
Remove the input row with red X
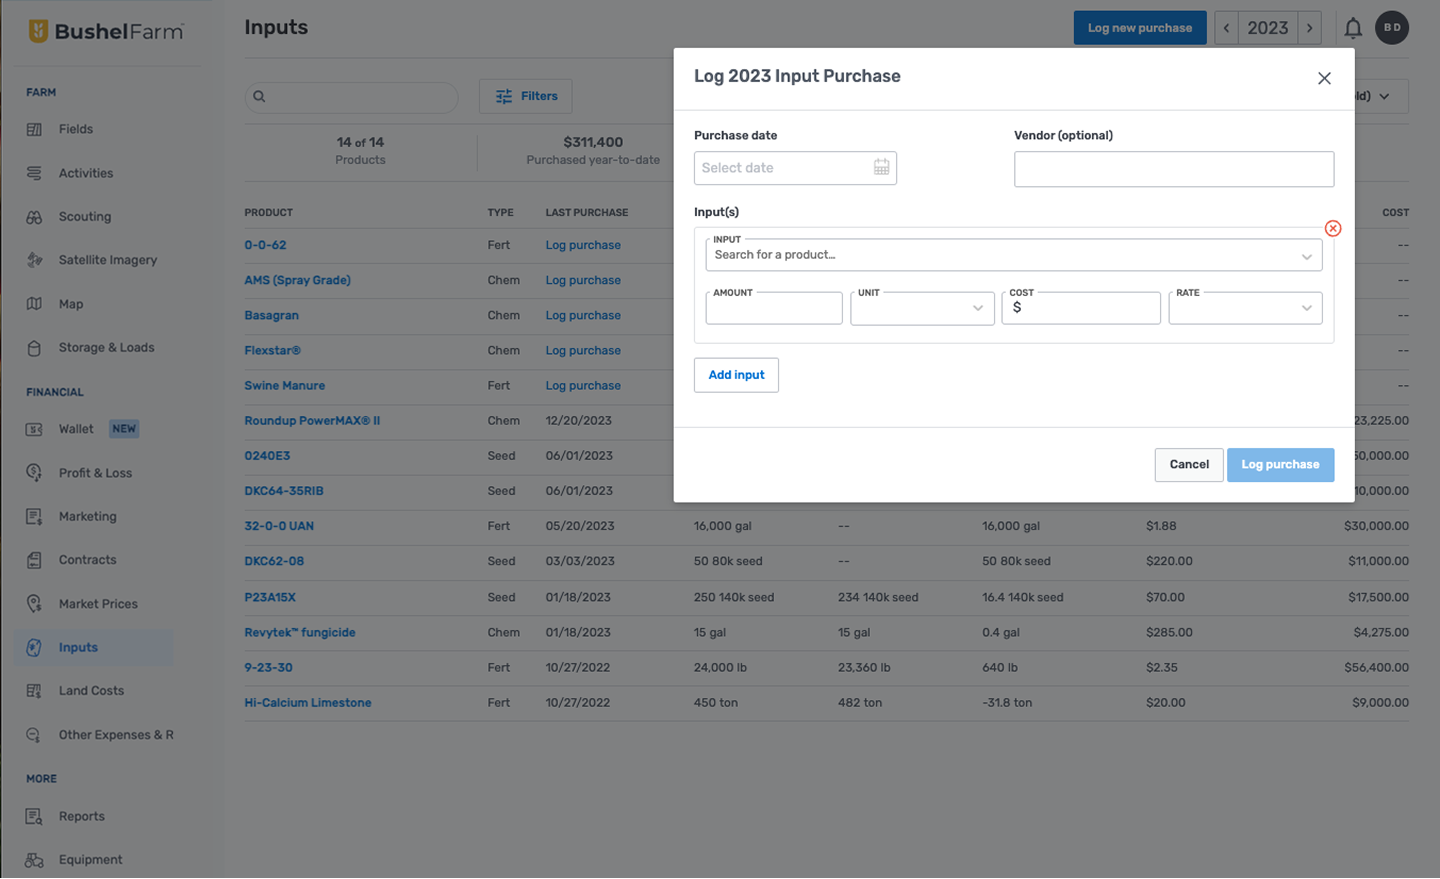click(1333, 229)
